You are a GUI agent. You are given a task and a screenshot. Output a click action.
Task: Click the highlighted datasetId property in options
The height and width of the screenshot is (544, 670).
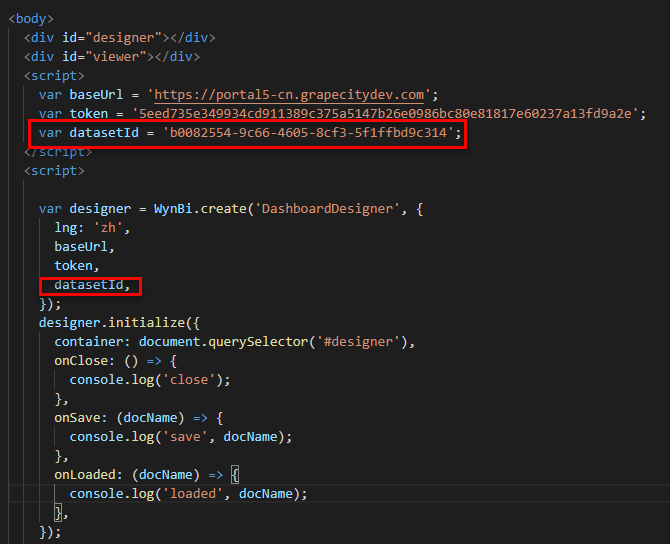point(92,286)
